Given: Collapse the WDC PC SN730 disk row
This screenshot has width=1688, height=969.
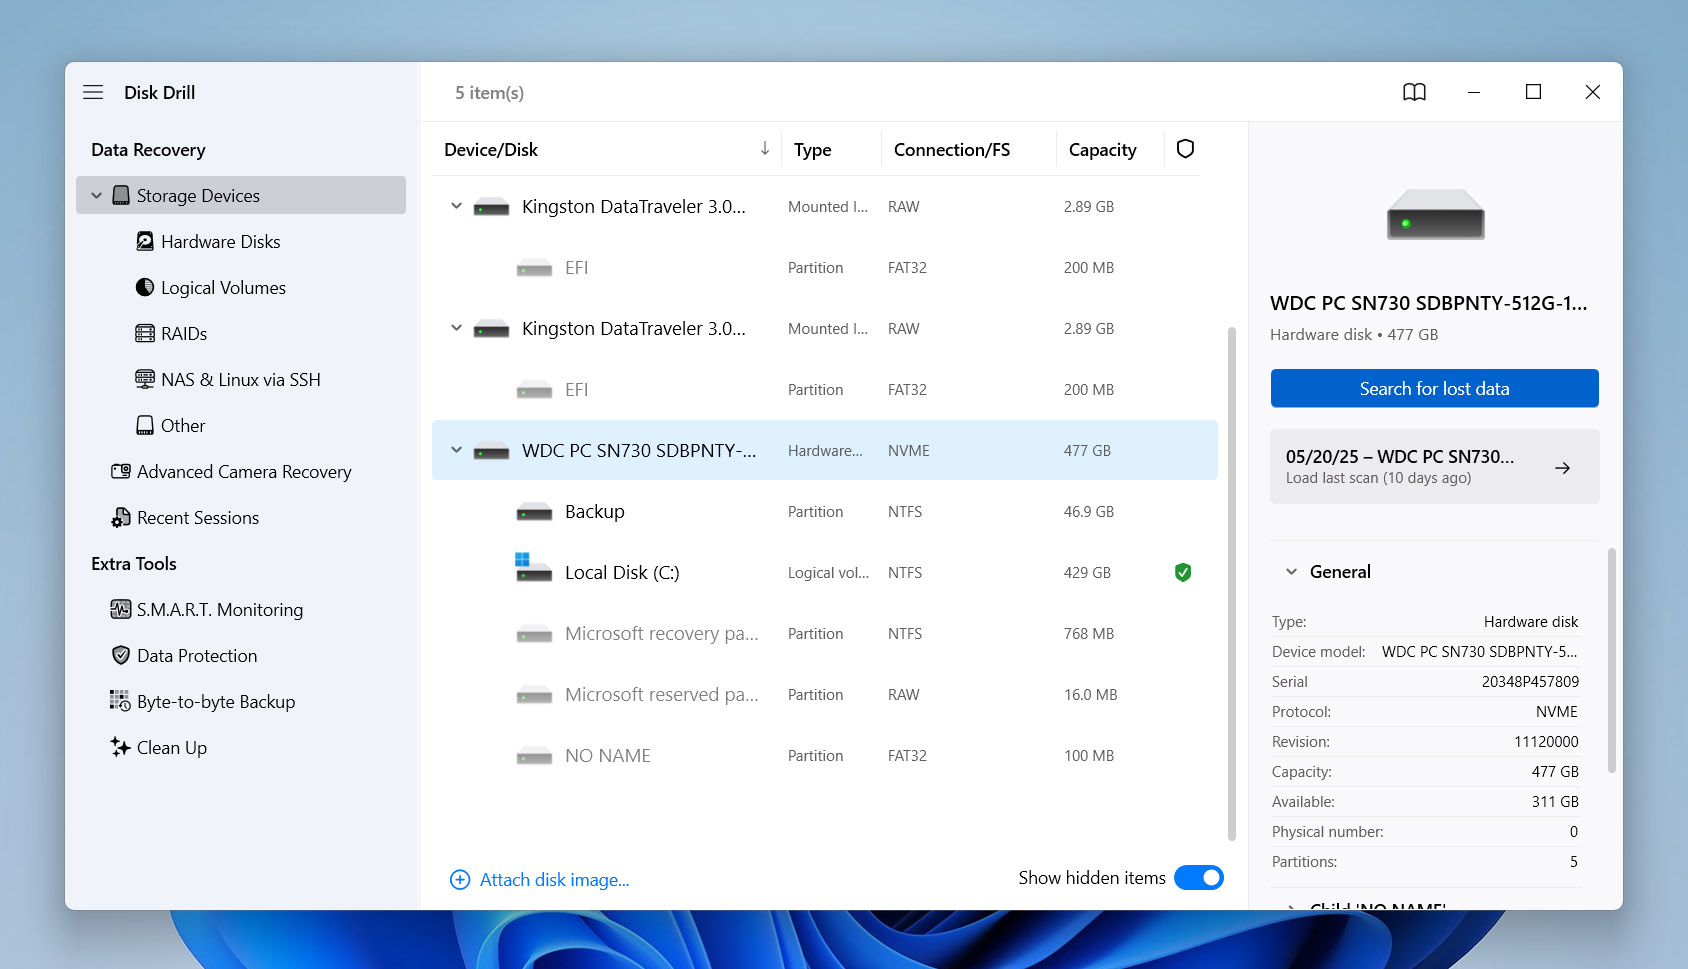Looking at the screenshot, I should click(x=456, y=450).
